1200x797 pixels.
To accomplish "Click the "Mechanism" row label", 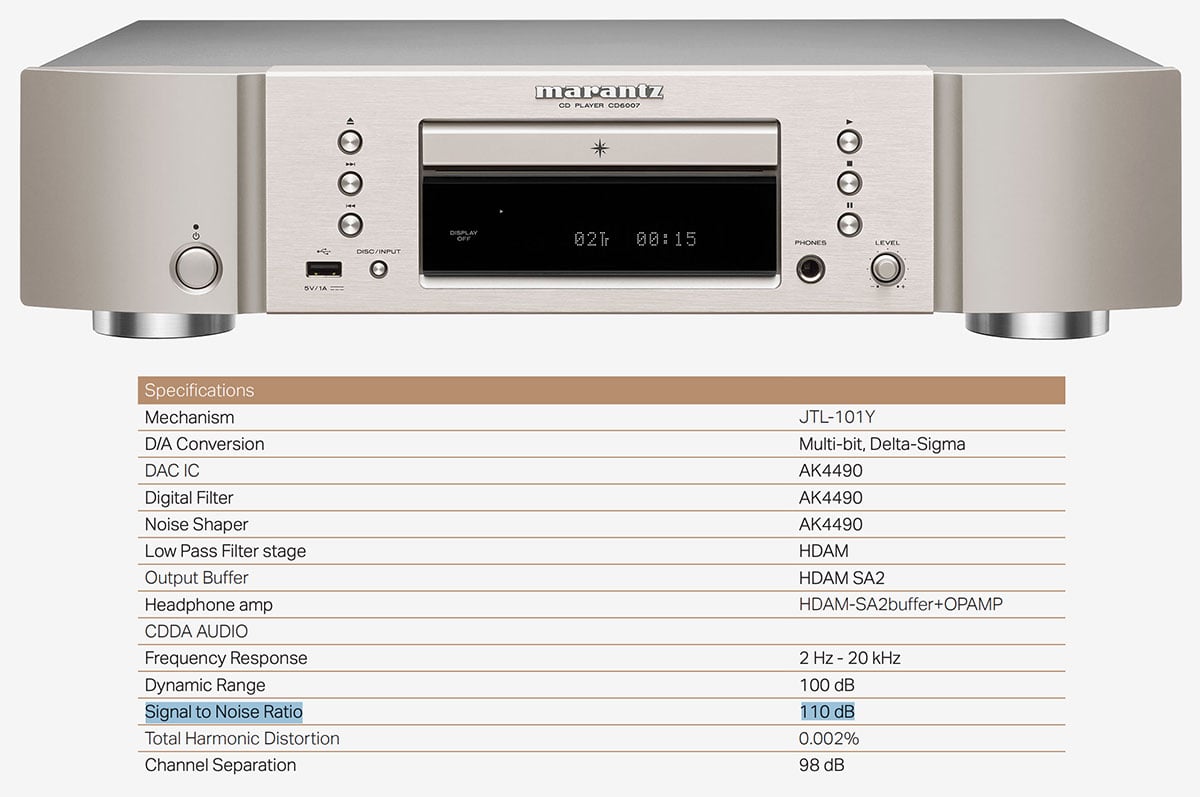I will pyautogui.click(x=190, y=417).
